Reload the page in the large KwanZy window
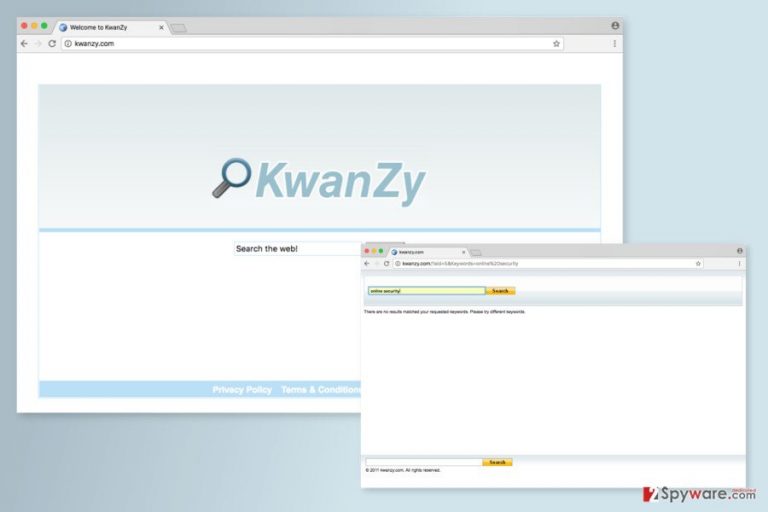The width and height of the screenshot is (768, 512). click(52, 44)
